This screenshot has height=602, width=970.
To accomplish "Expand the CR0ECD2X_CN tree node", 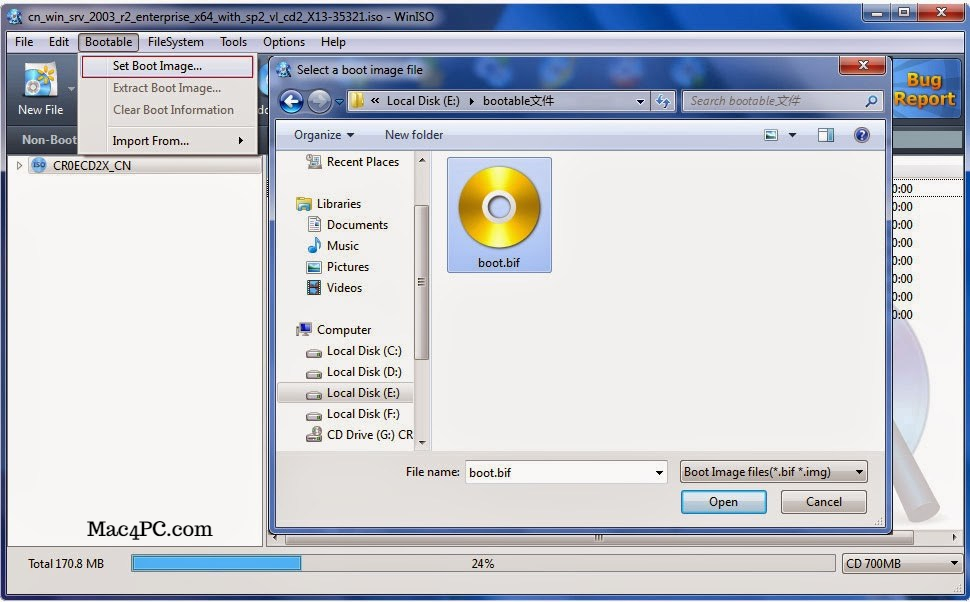I will [19, 165].
